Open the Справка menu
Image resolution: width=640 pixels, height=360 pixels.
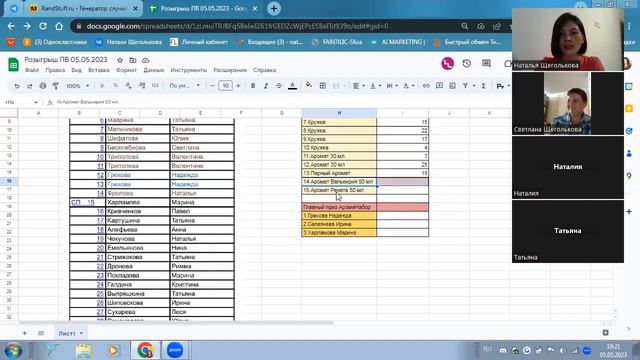(264, 70)
